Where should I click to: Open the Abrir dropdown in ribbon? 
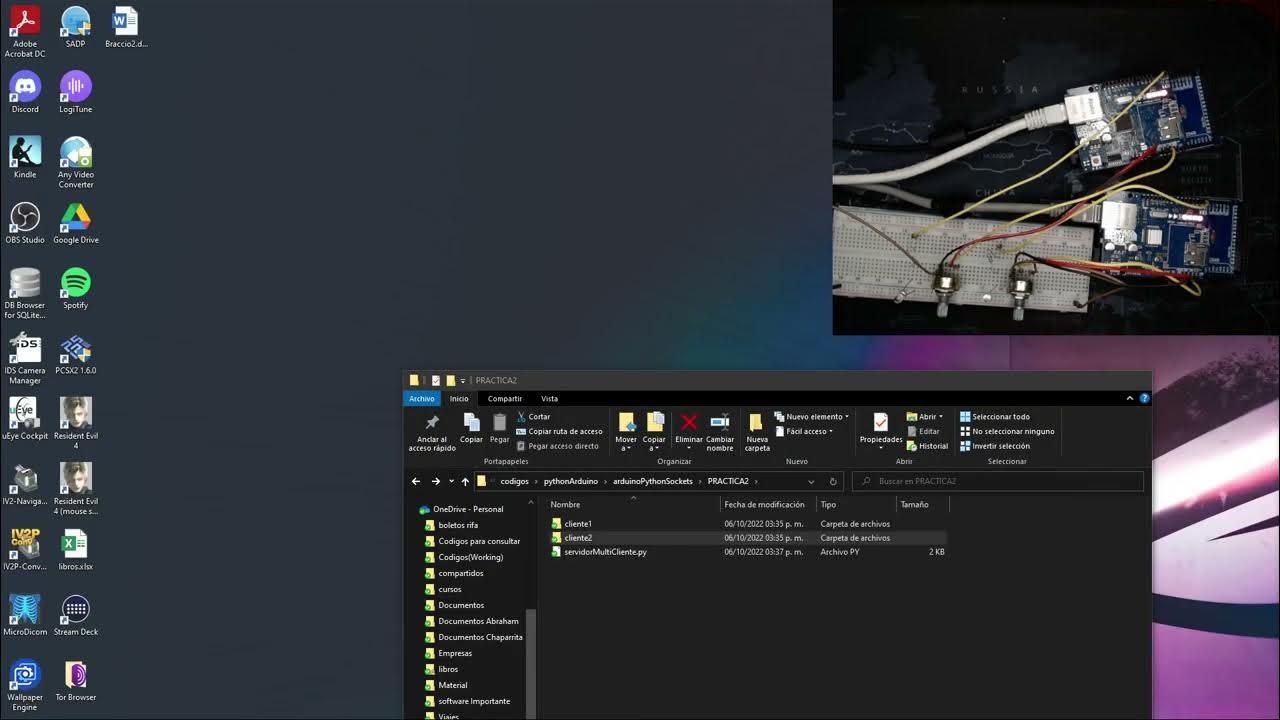point(924,417)
